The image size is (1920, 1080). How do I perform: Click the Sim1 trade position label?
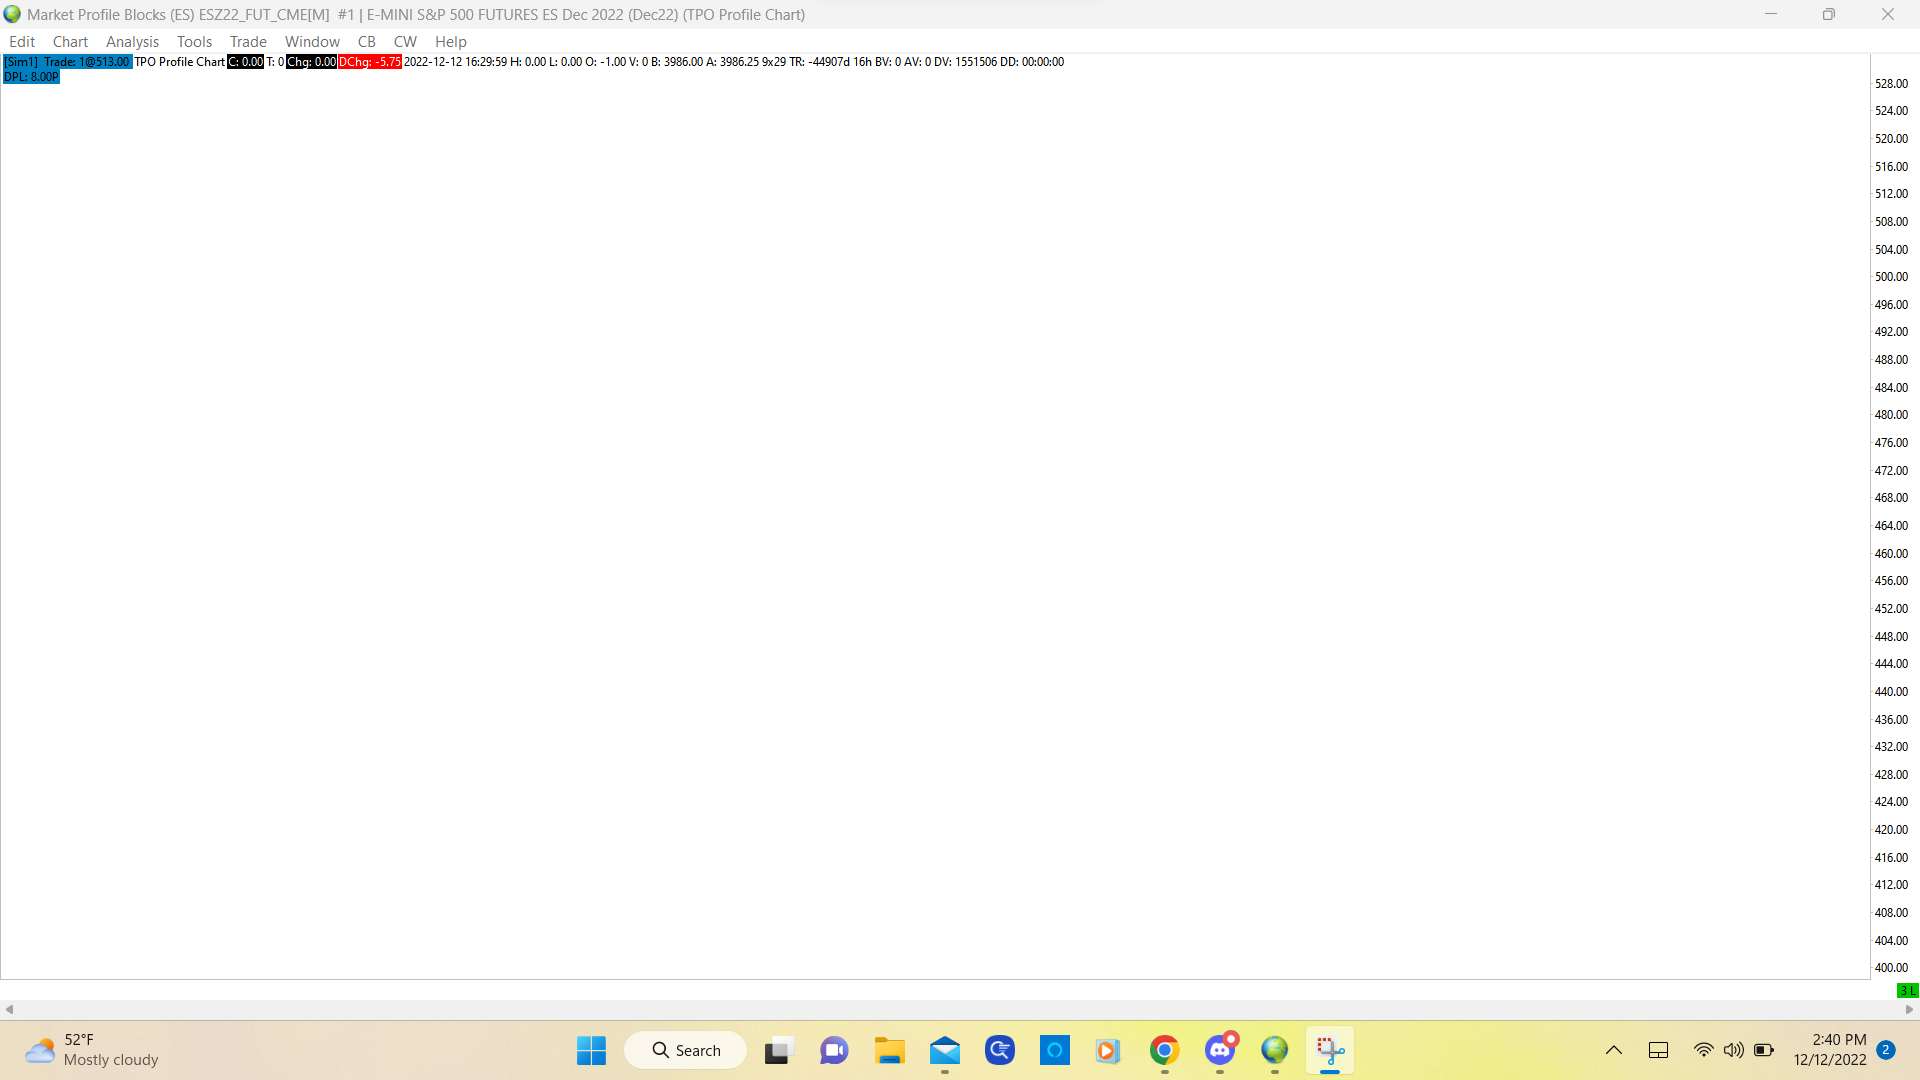tap(67, 62)
